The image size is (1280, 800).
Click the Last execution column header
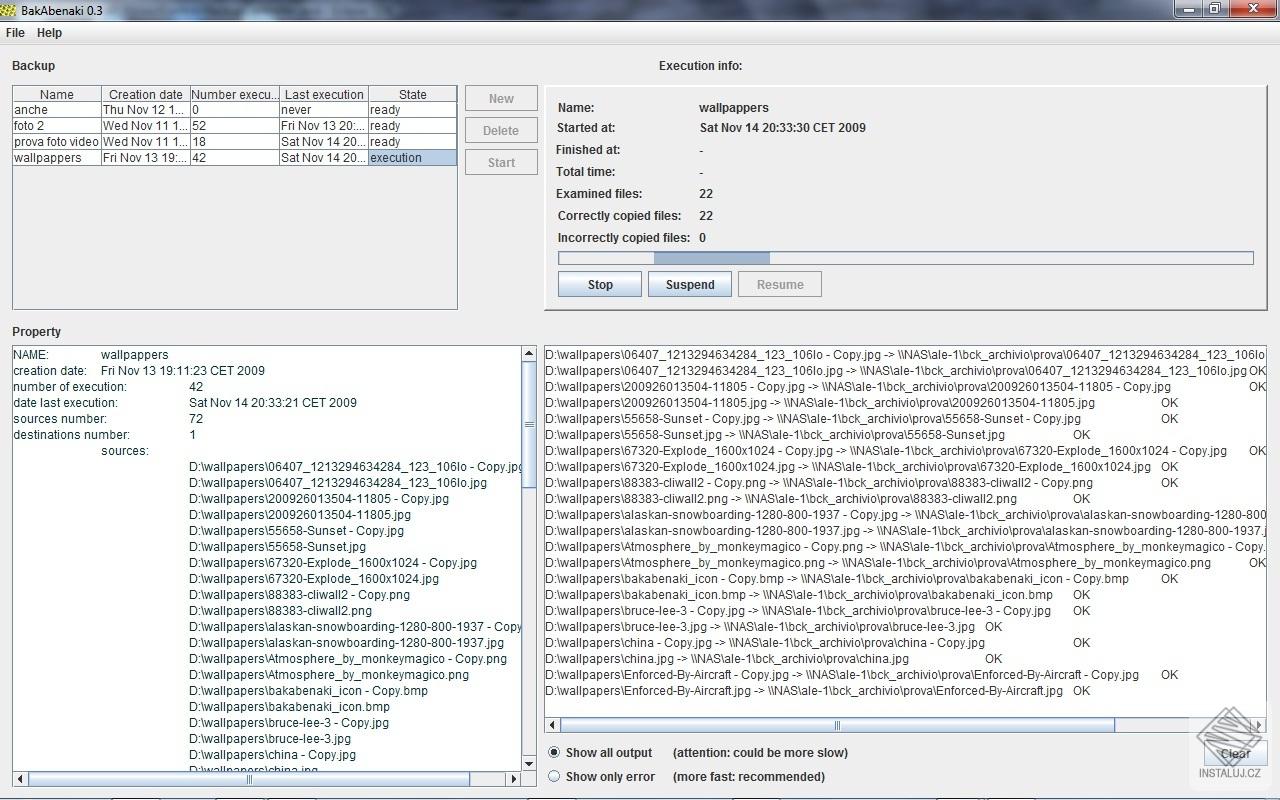coord(324,94)
